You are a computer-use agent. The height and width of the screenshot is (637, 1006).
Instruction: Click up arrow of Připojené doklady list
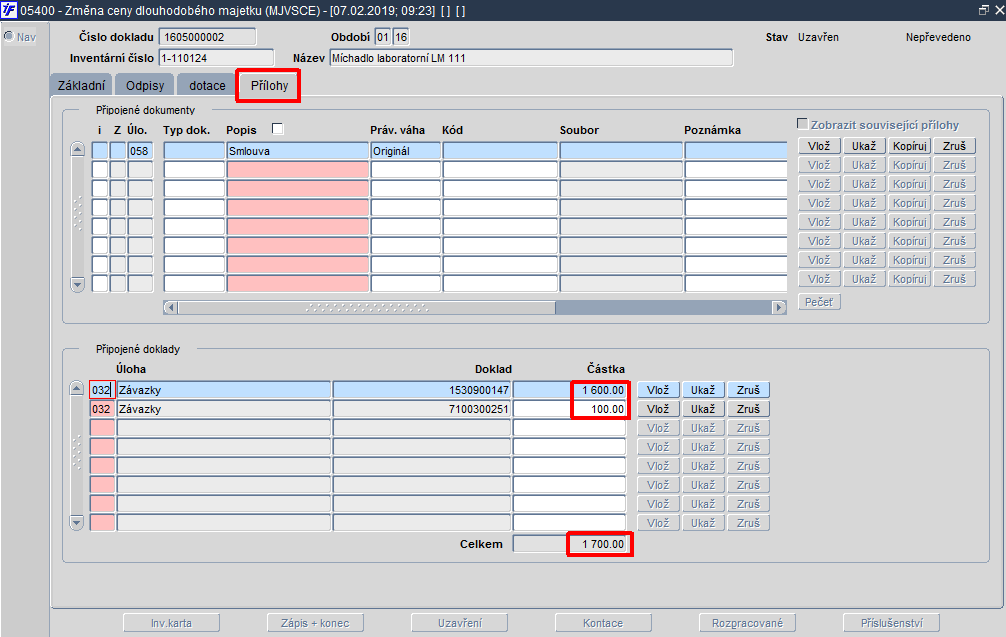point(76,388)
